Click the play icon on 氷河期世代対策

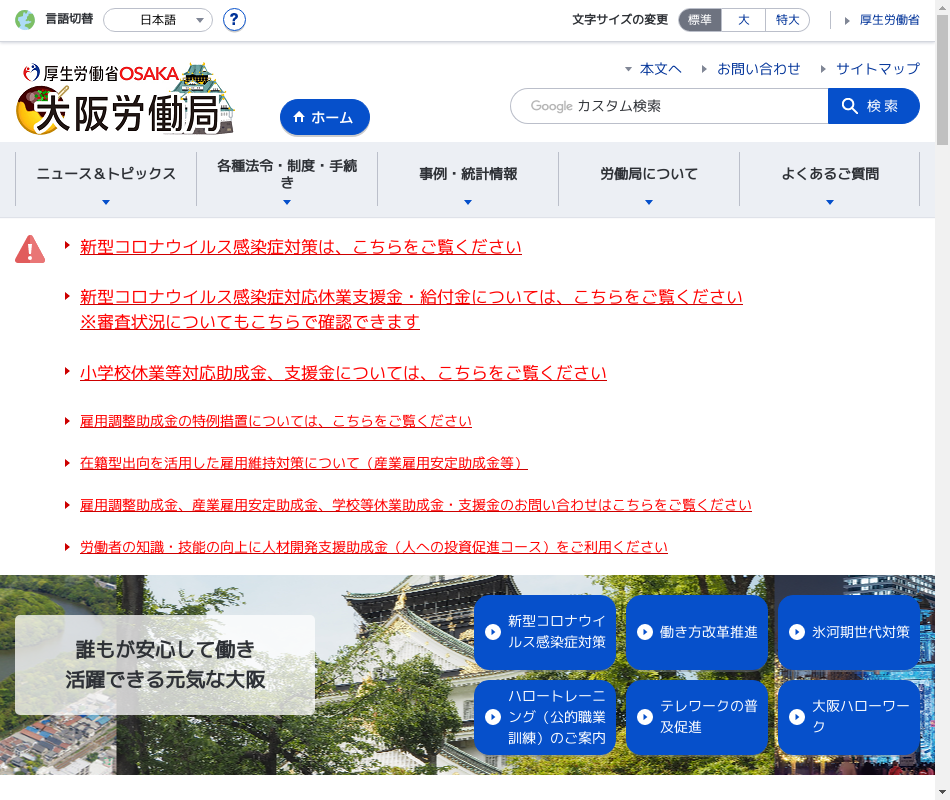pos(797,632)
